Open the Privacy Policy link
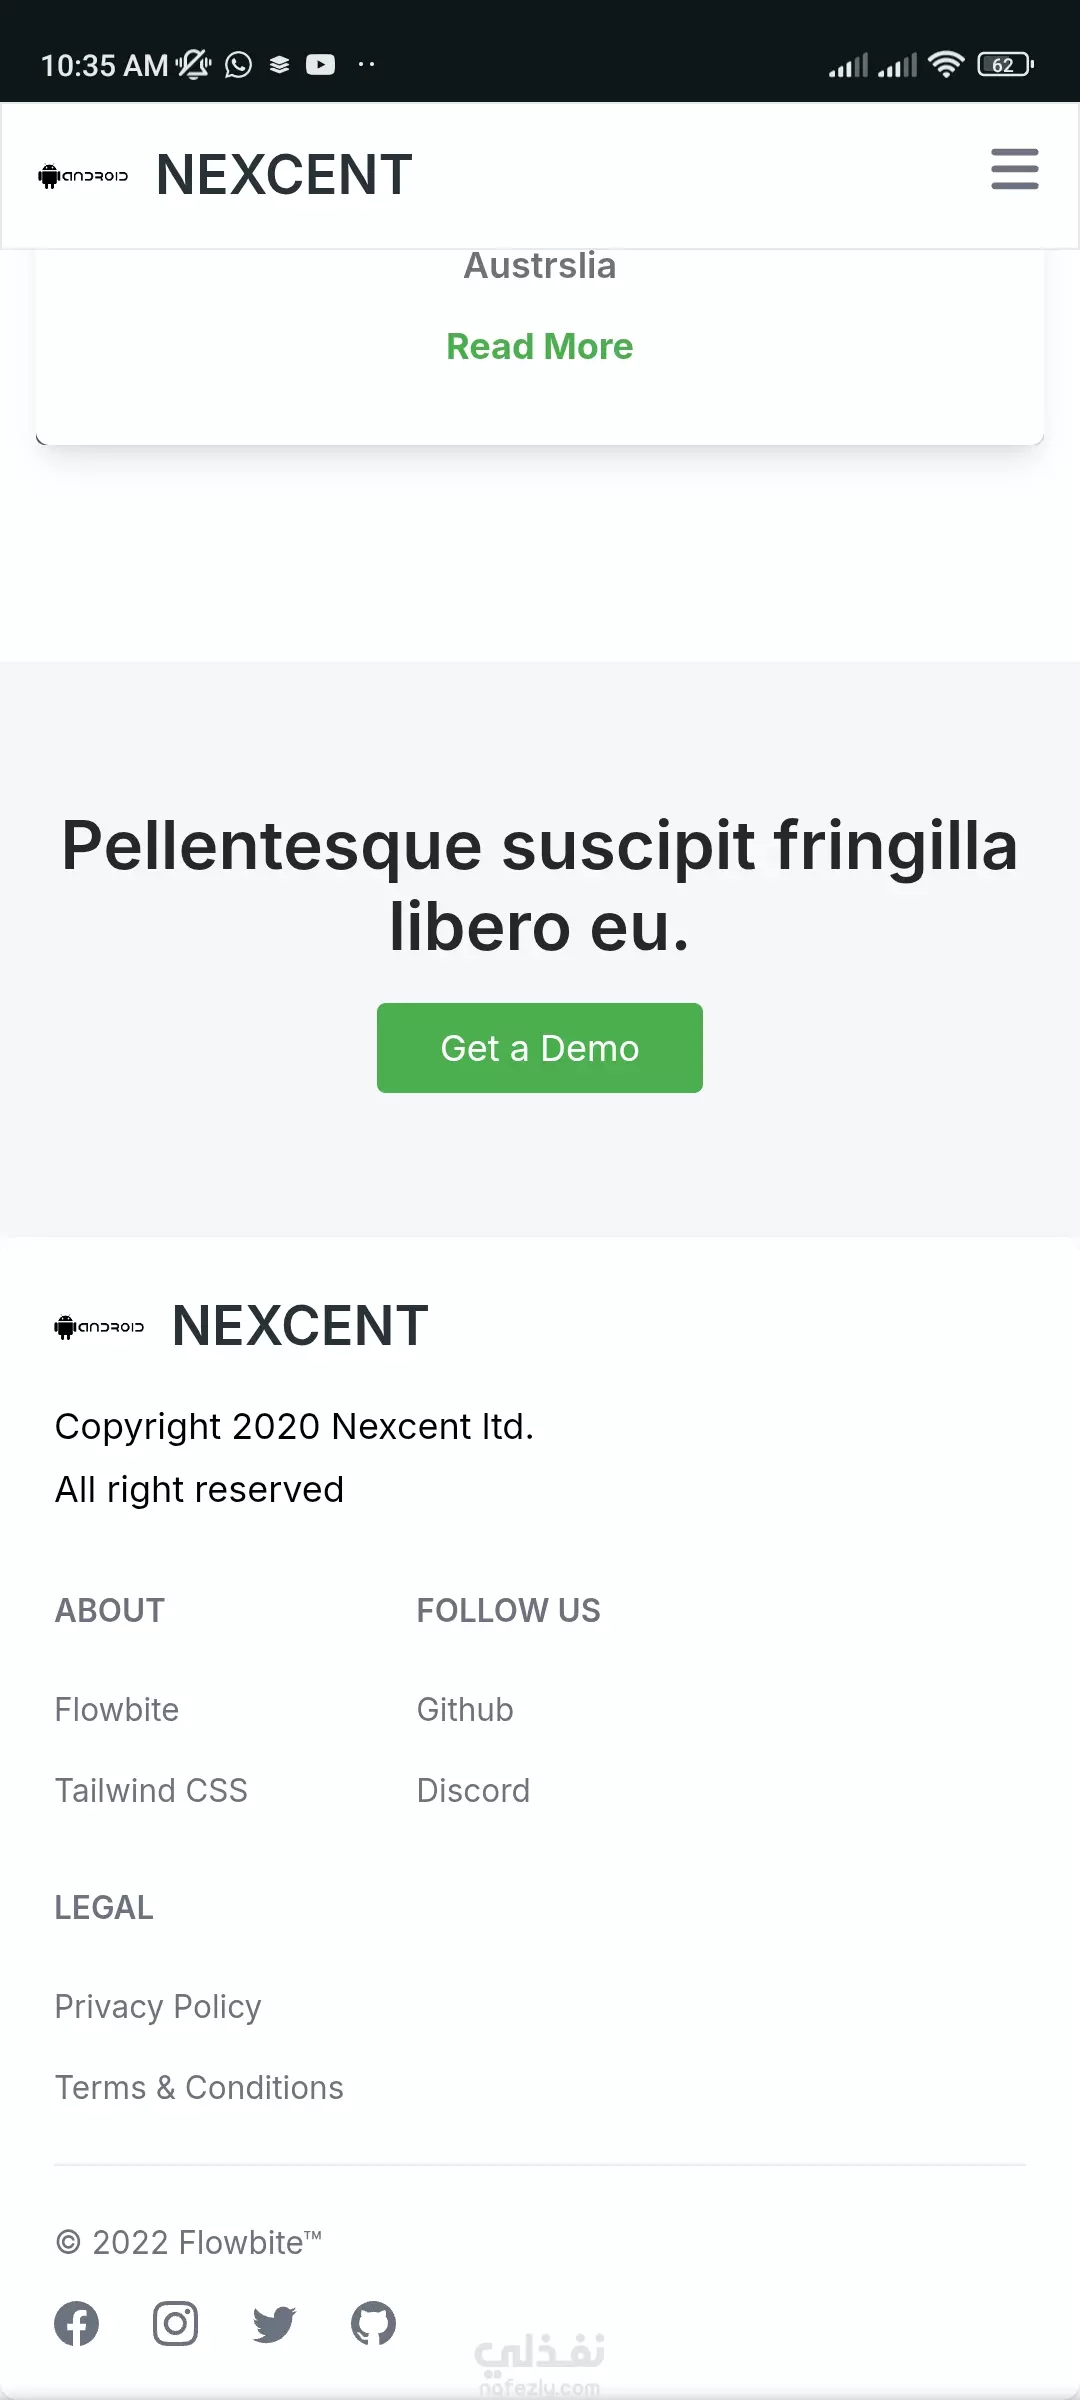This screenshot has width=1080, height=2400. tap(158, 2007)
